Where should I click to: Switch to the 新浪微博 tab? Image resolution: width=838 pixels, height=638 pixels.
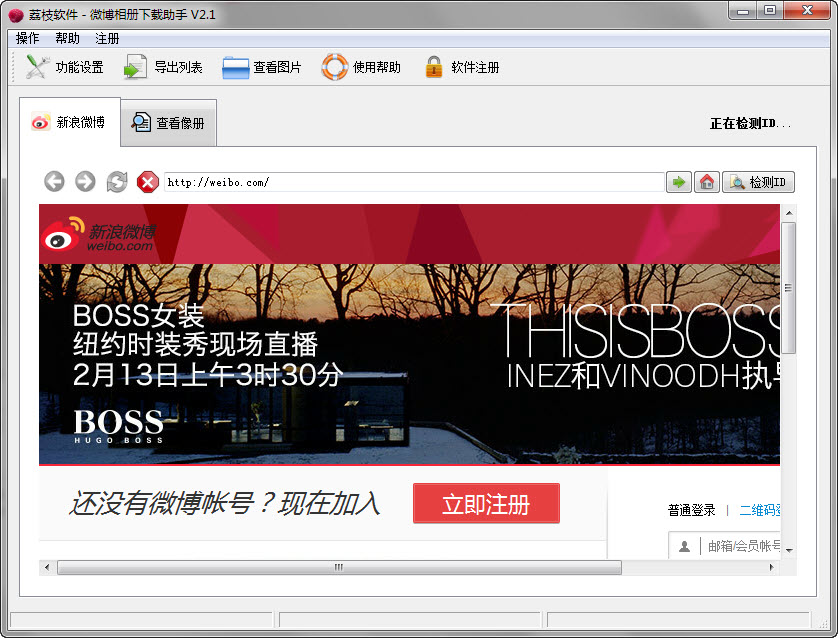pyautogui.click(x=69, y=122)
